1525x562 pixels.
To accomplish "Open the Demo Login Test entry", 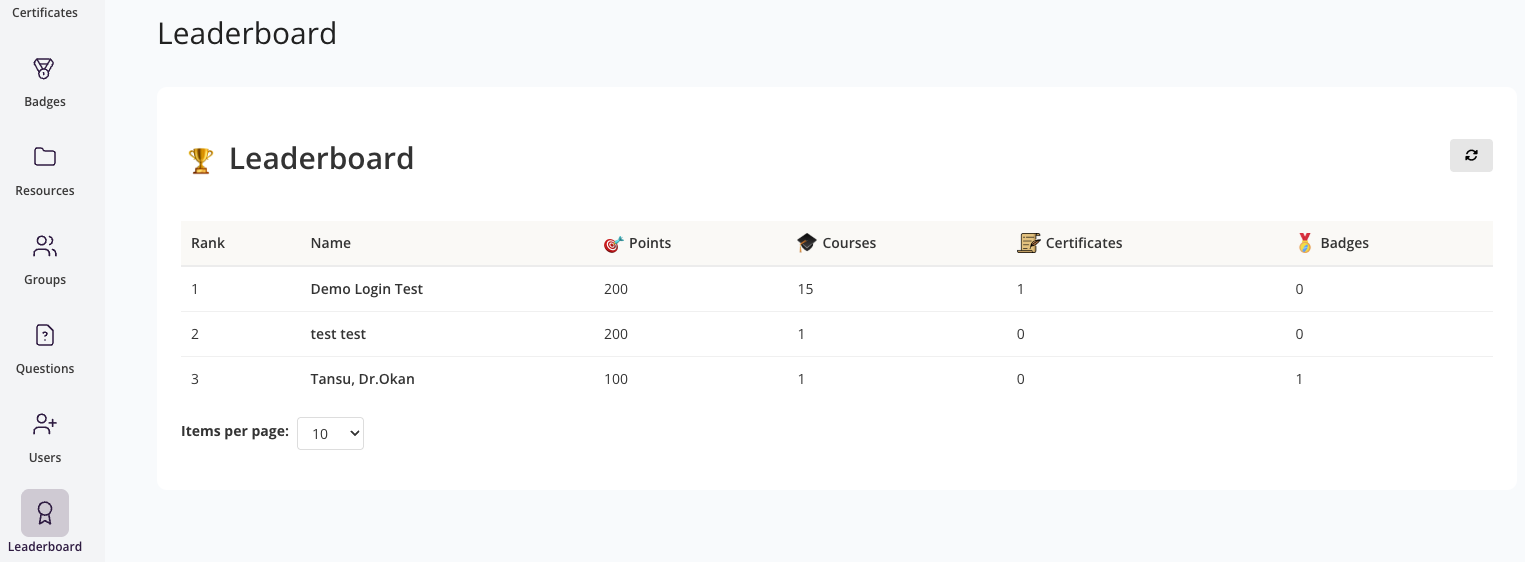I will 366,289.
